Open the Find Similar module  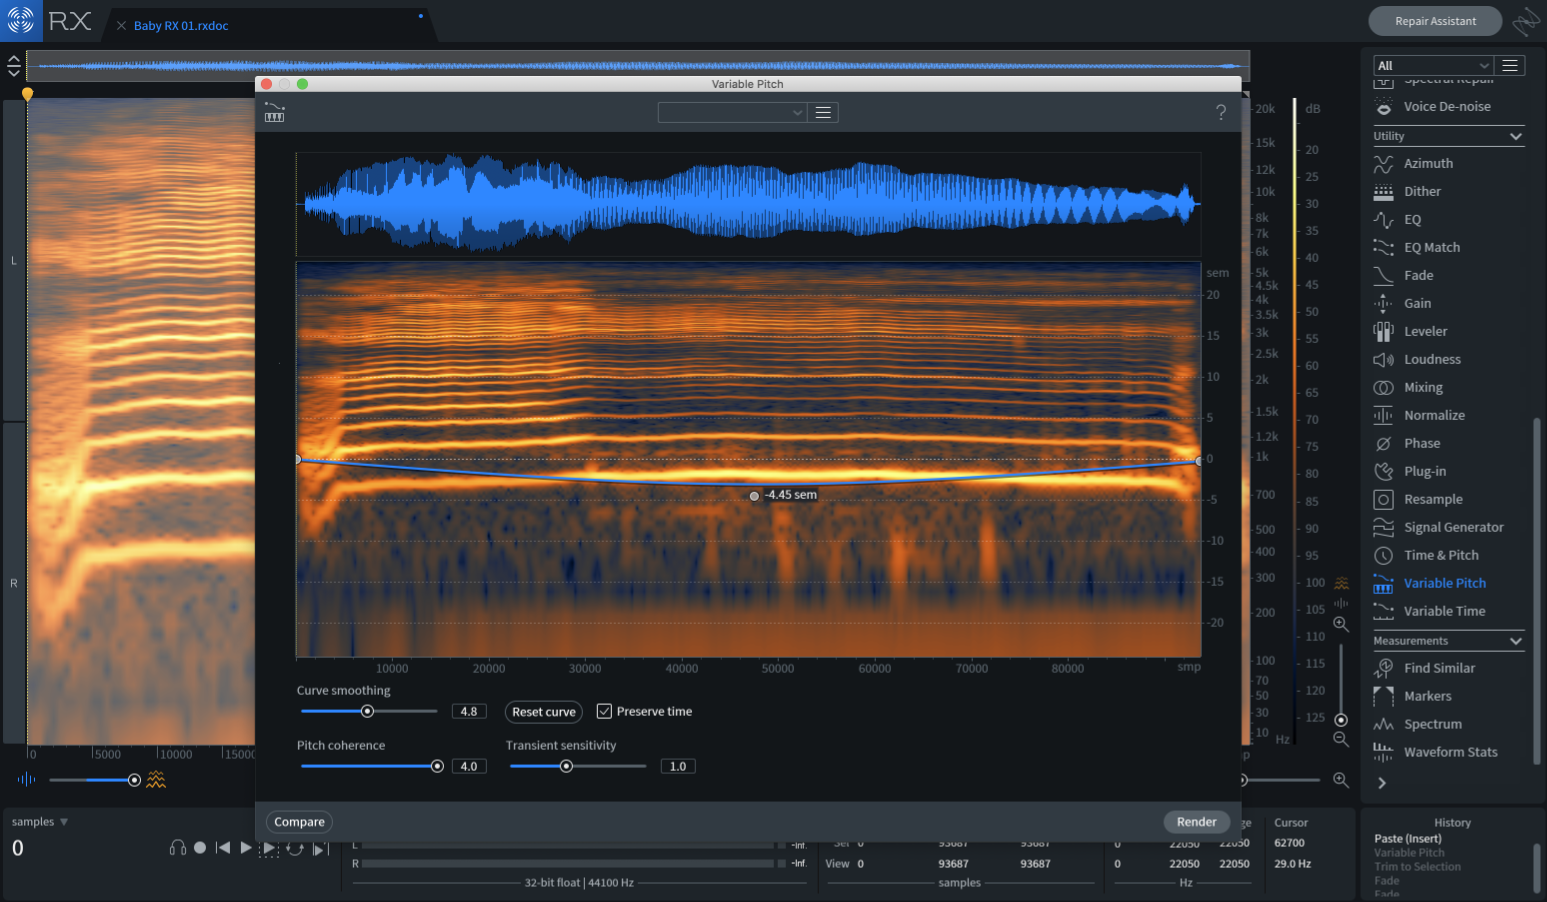coord(1448,668)
